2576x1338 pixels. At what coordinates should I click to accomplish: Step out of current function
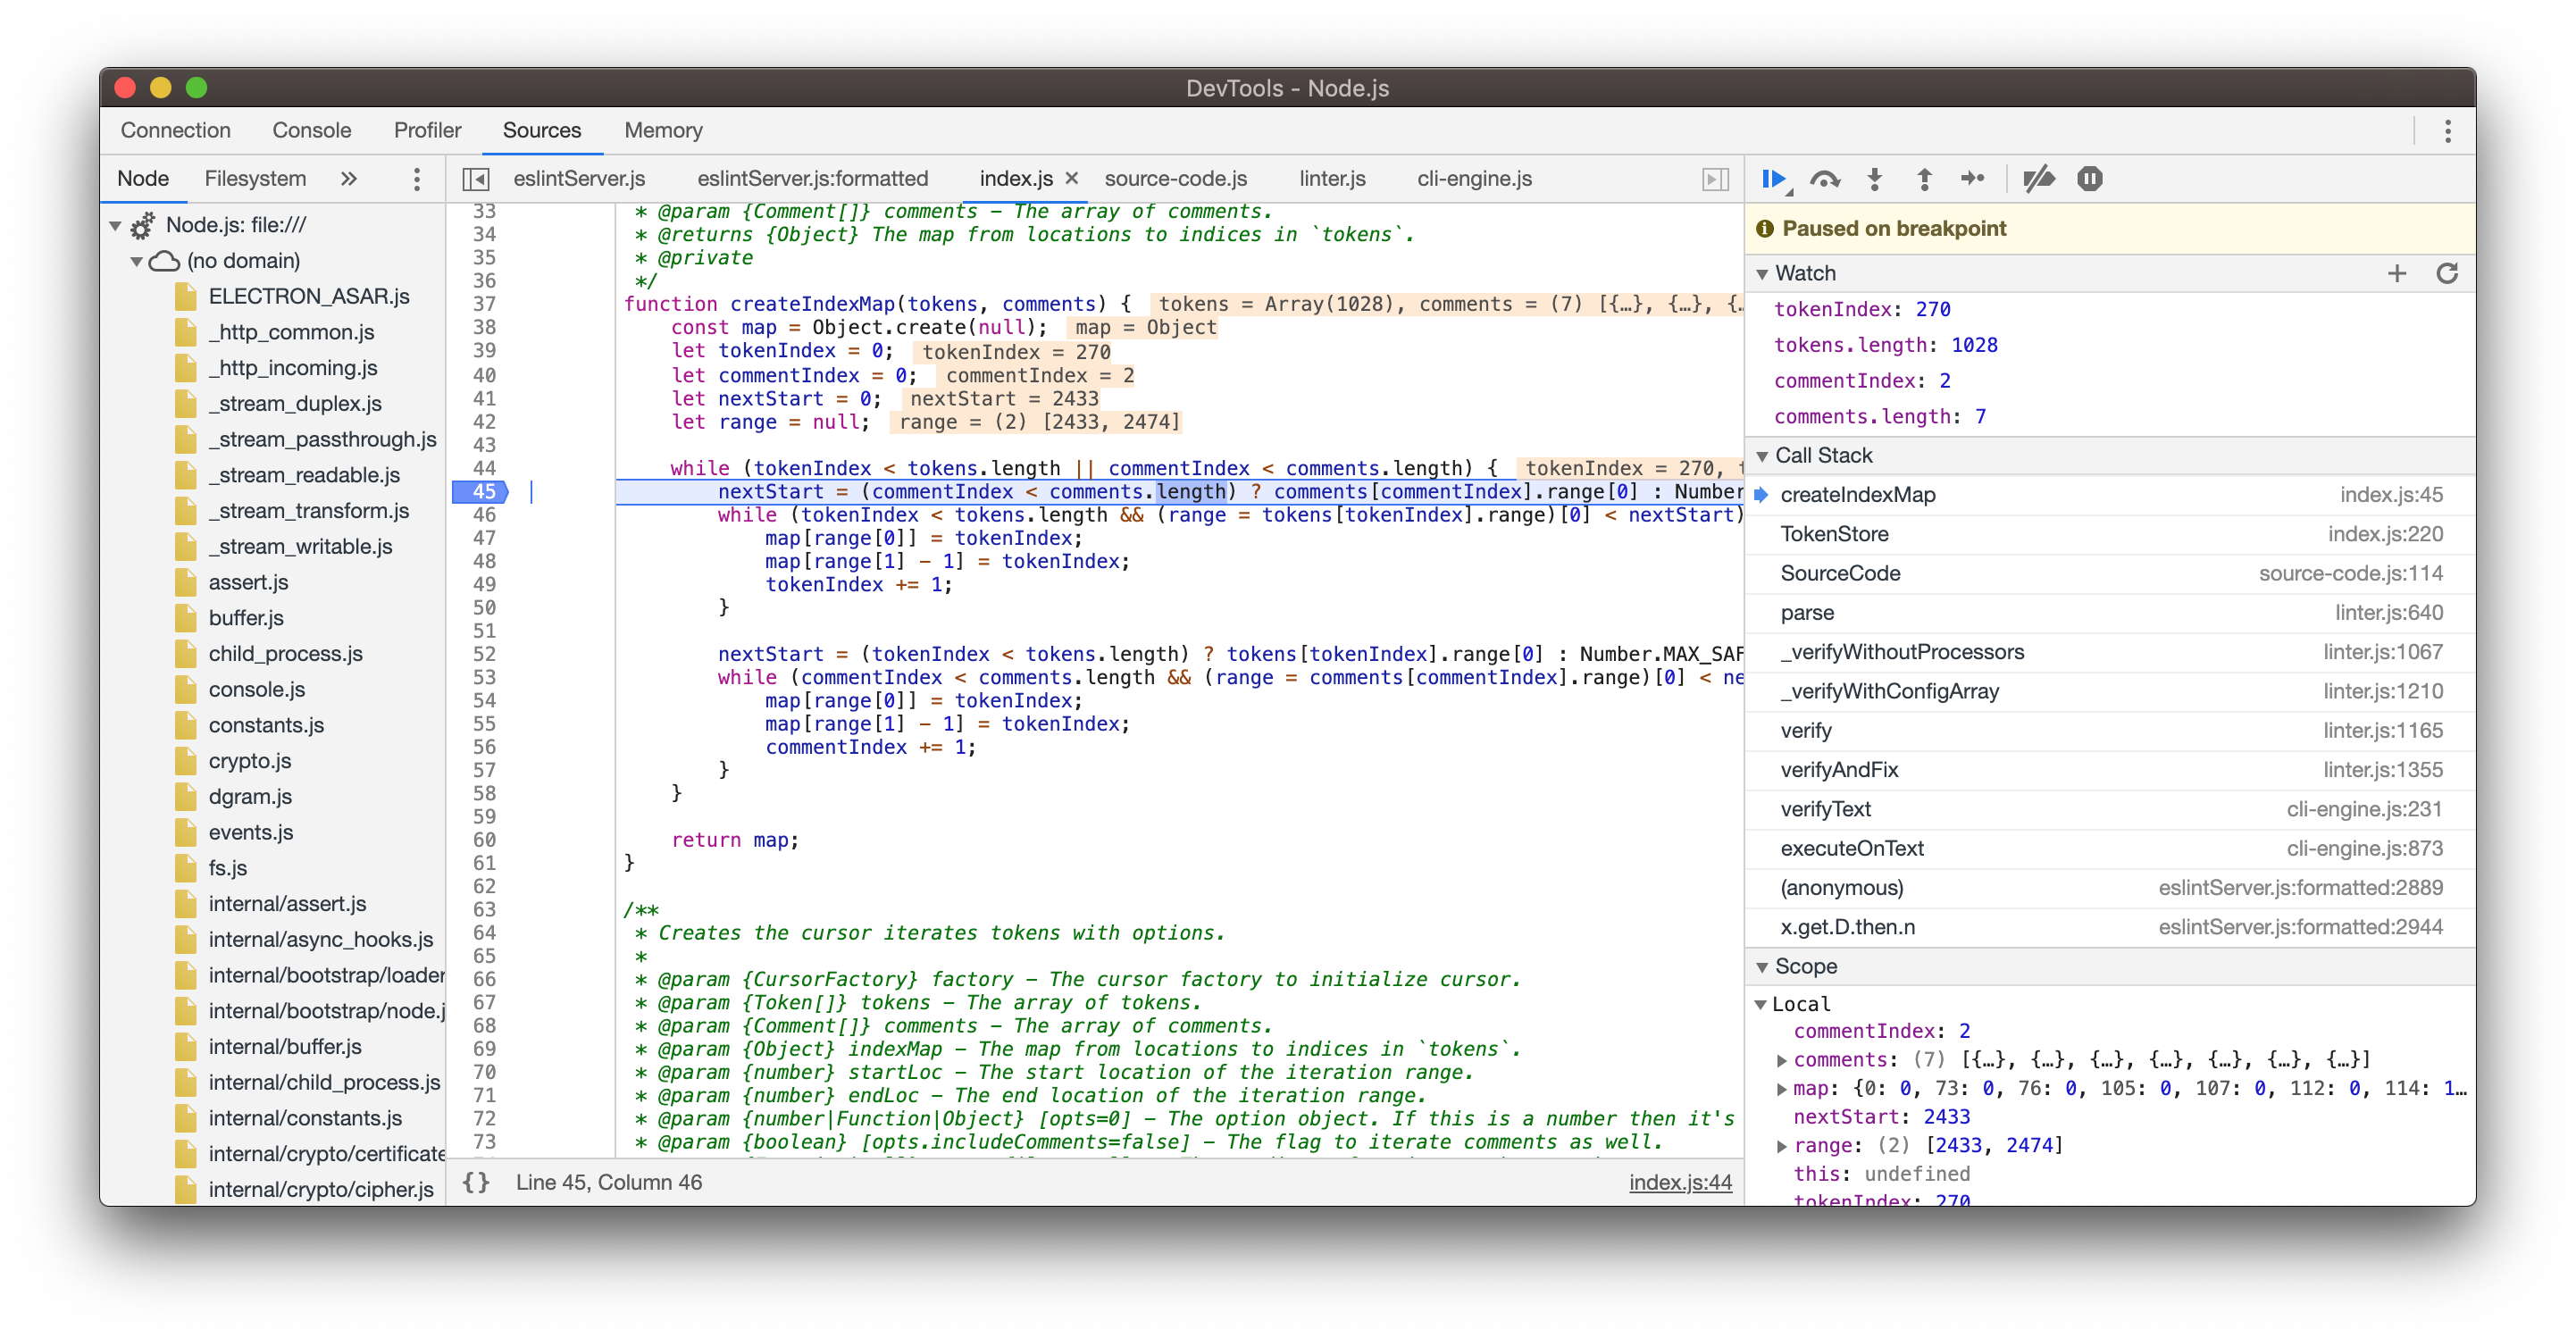[x=1923, y=178]
